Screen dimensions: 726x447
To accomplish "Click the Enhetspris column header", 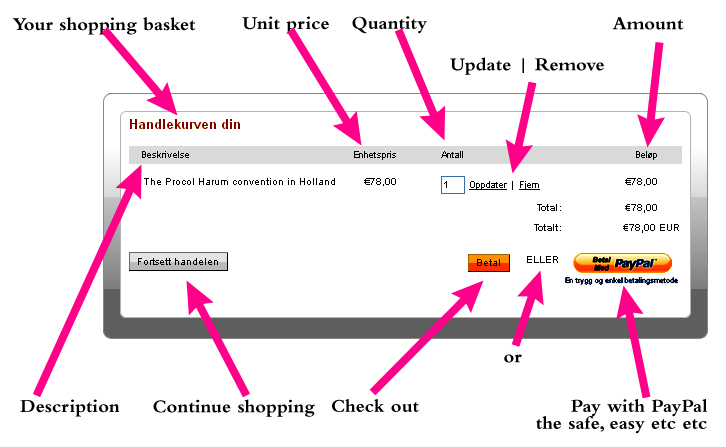I will [375, 155].
